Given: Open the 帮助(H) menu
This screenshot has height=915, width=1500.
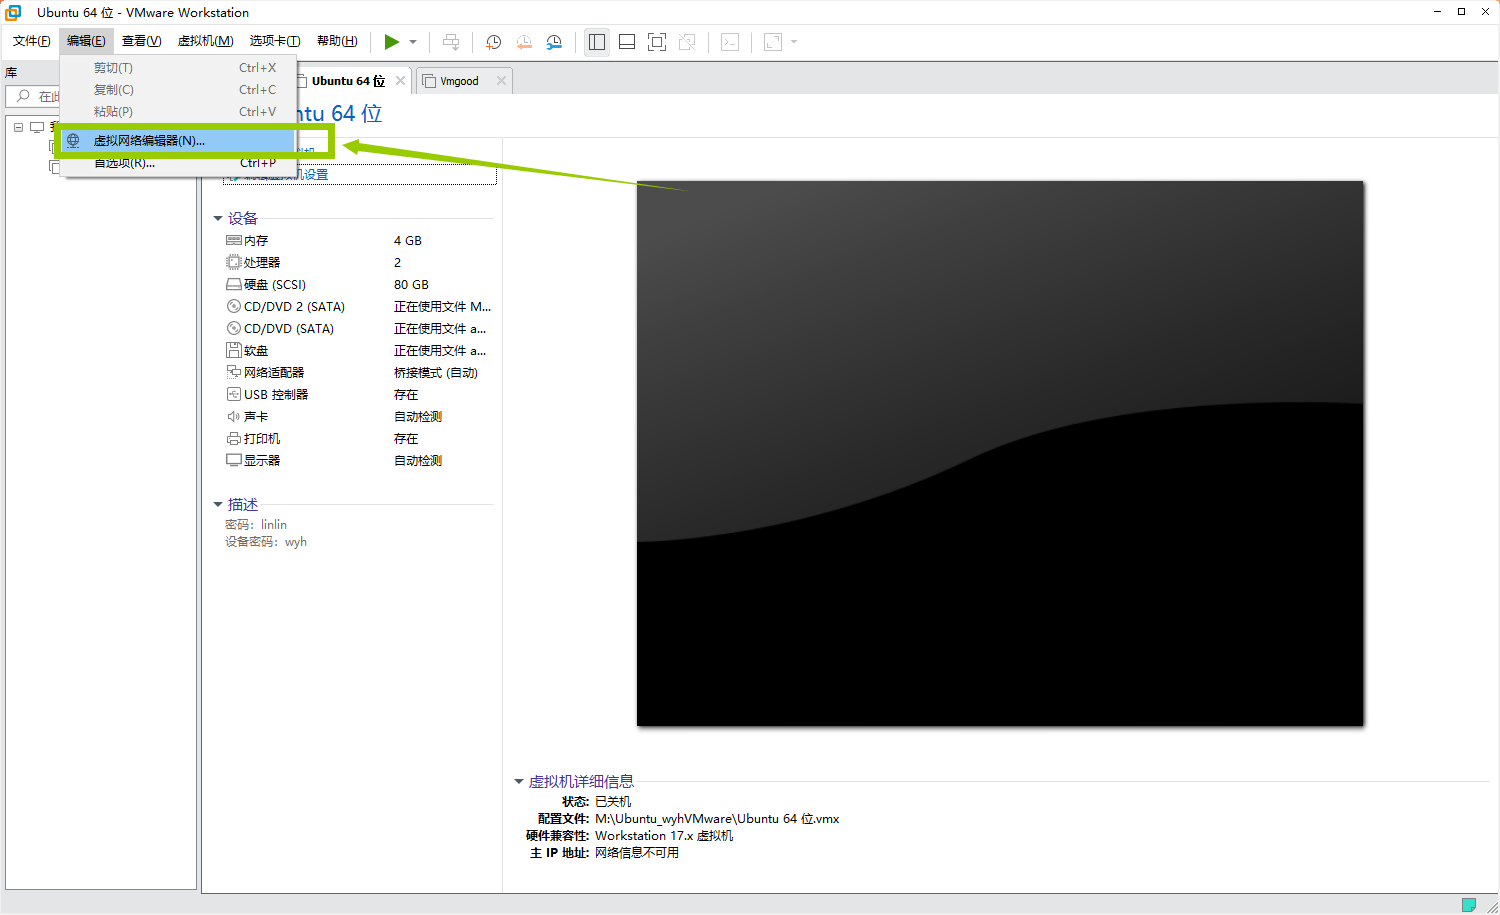Looking at the screenshot, I should 337,41.
